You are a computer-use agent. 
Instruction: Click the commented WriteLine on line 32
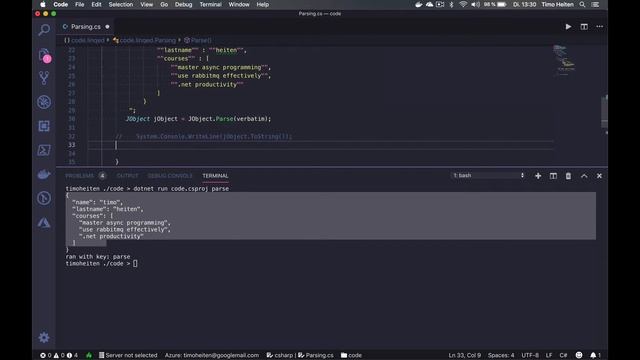(204, 136)
